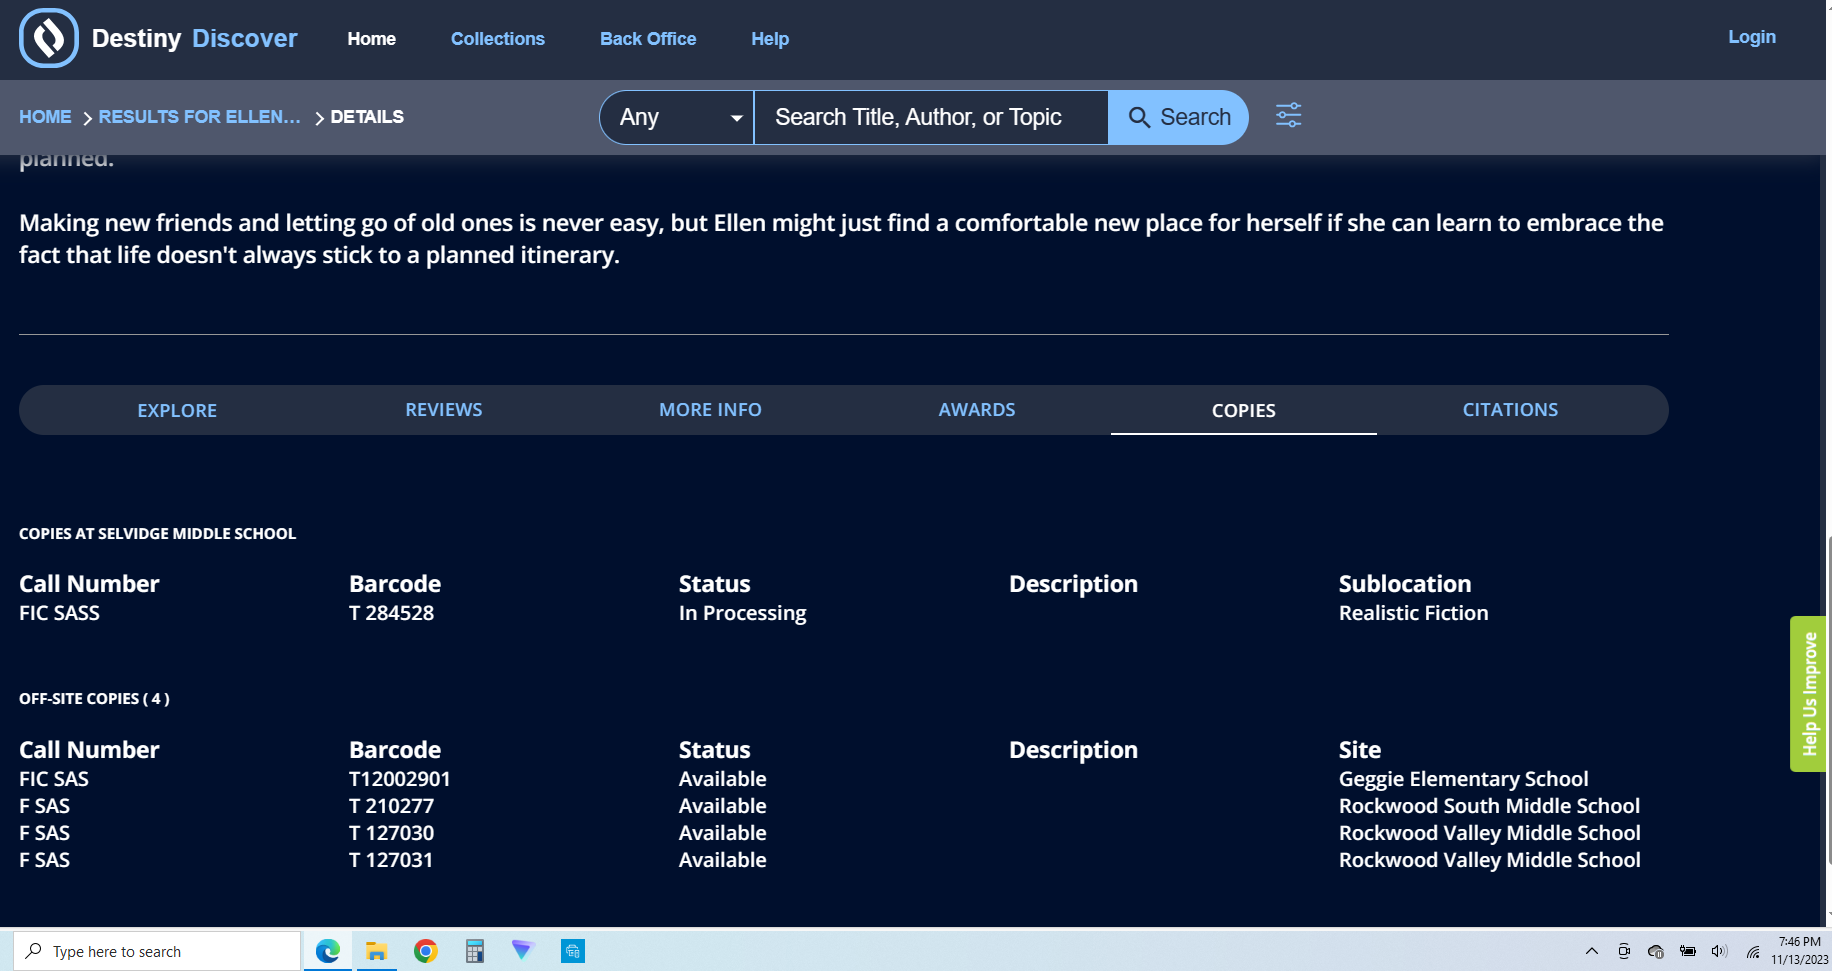Go to the Home menu item

371,39
